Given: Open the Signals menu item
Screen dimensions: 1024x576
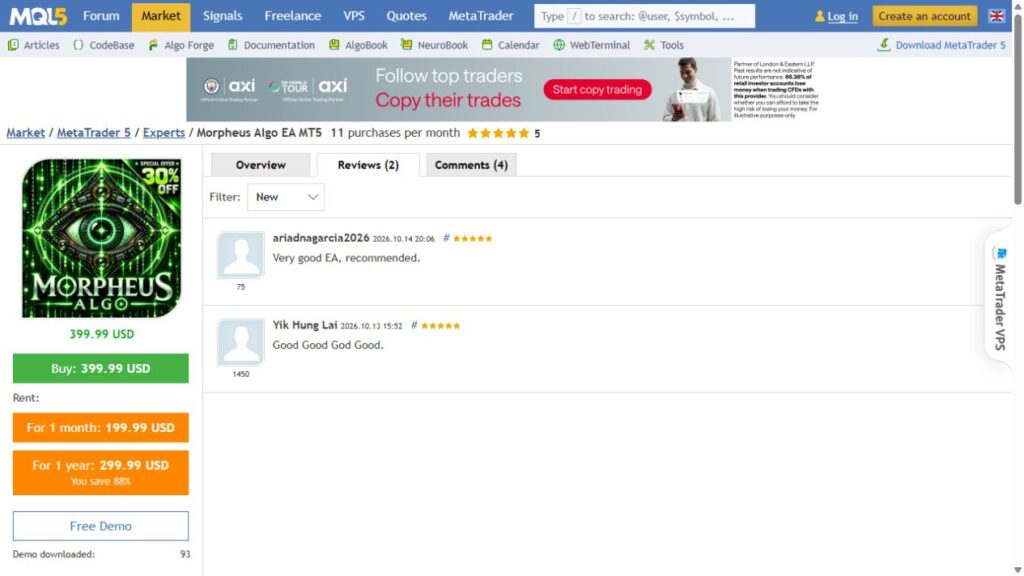Looking at the screenshot, I should coord(223,16).
